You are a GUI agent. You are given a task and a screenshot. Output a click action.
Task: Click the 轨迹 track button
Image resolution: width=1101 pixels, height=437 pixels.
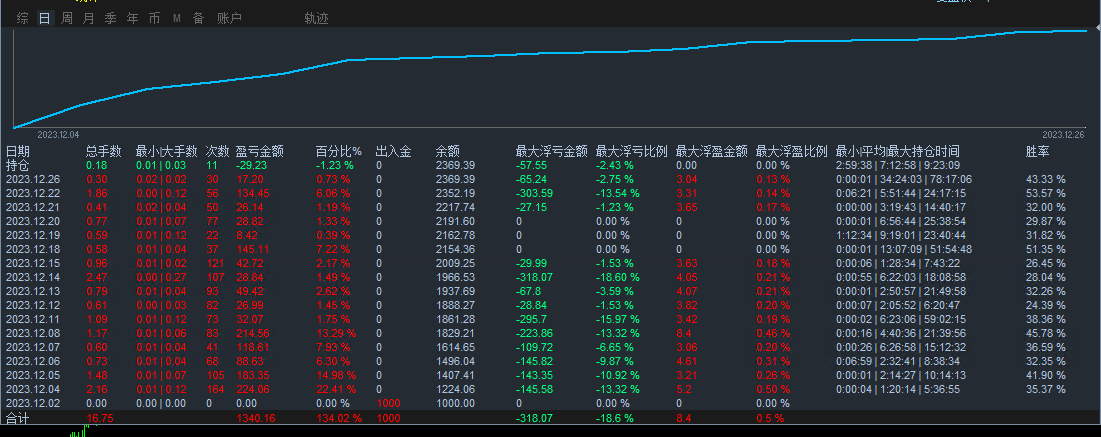tap(316, 18)
